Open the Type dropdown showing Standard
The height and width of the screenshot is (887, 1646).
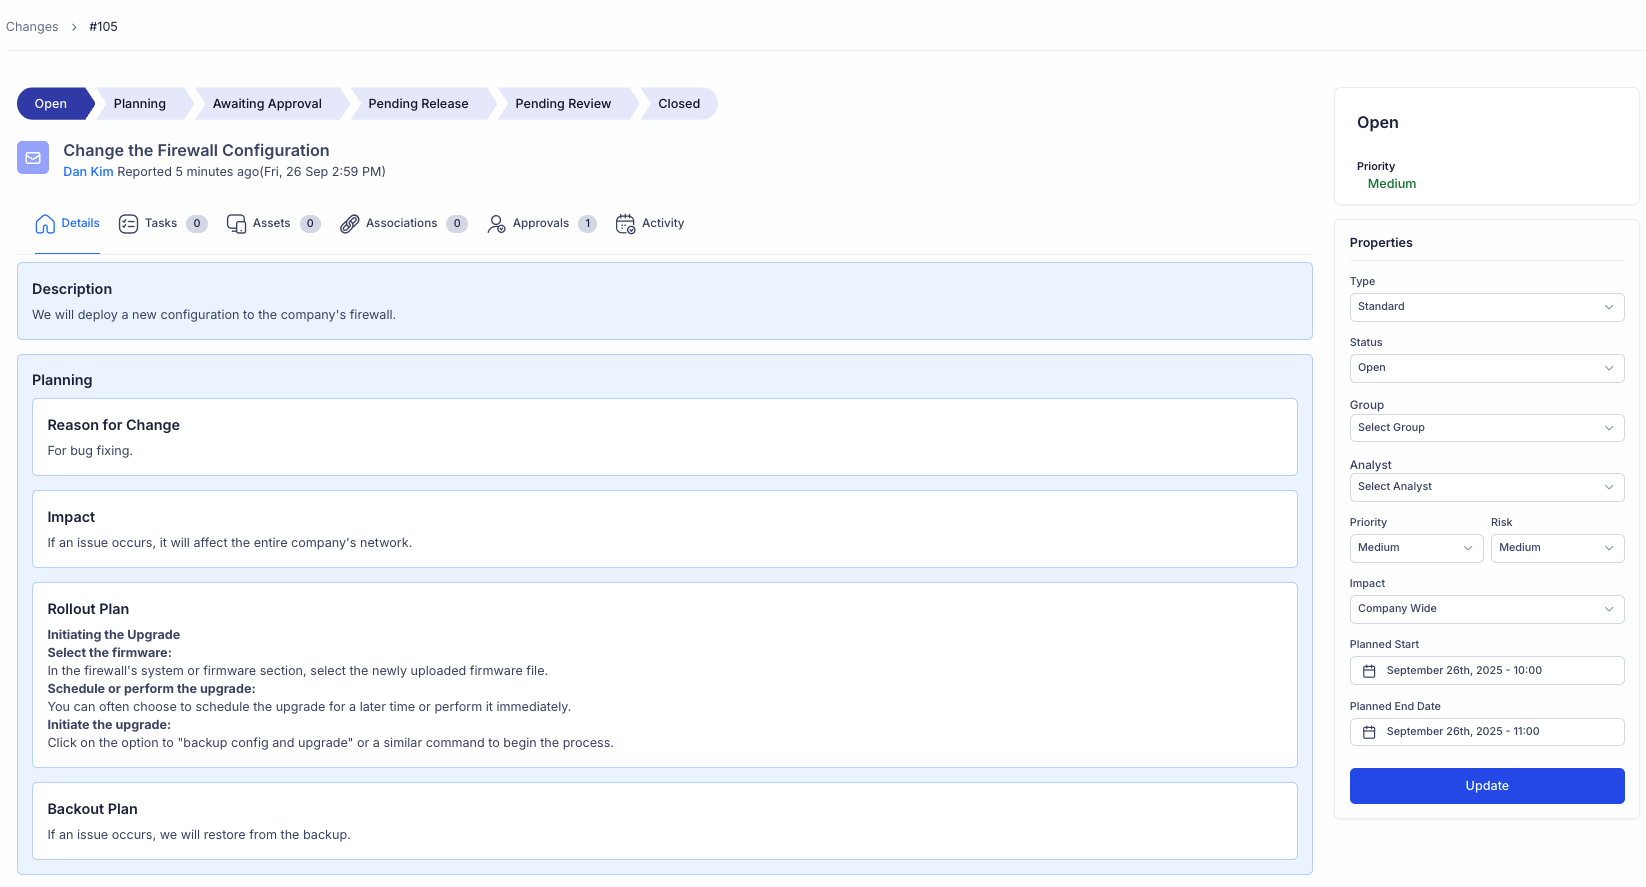(x=1486, y=307)
